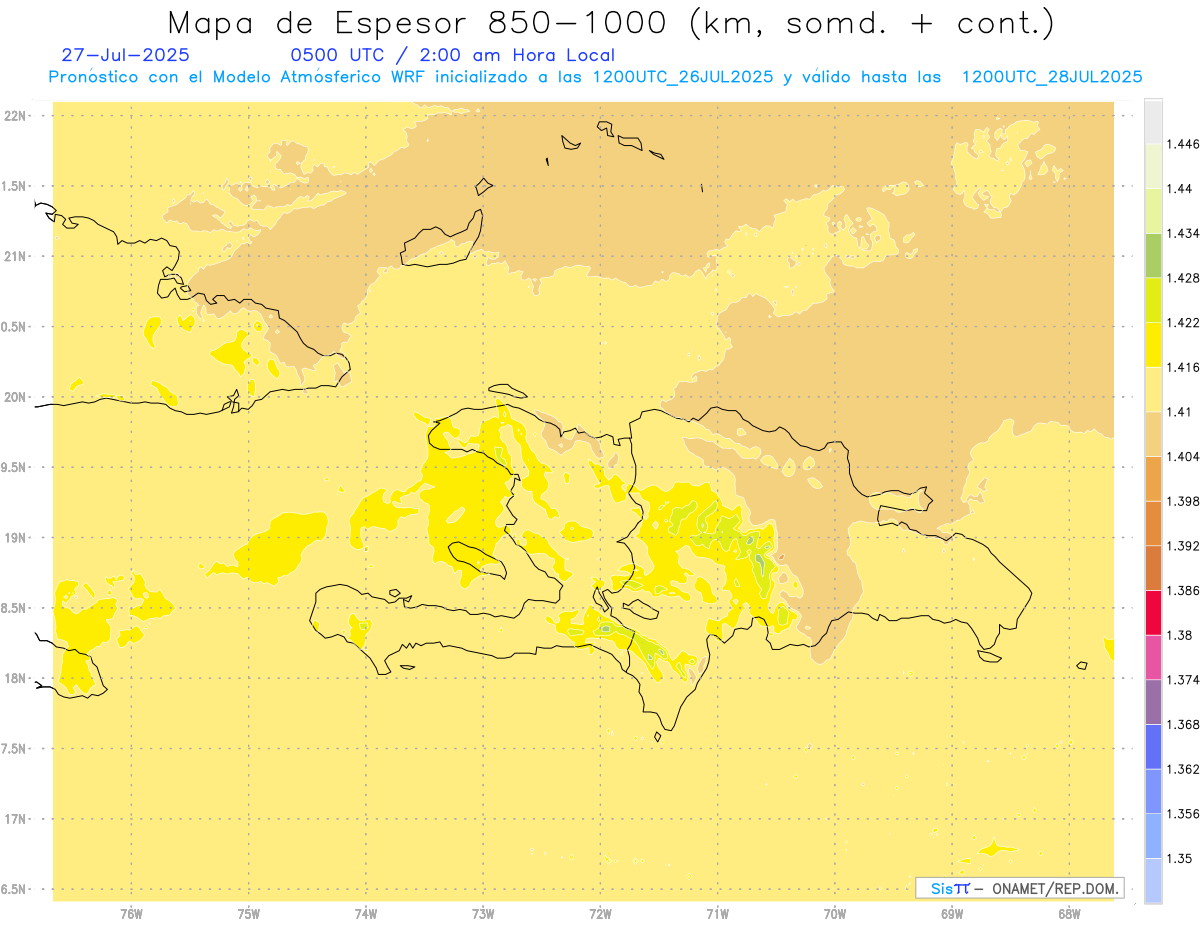Click the longitude label '76W'
Viewport: 1200px width, 927px height.
(x=131, y=913)
